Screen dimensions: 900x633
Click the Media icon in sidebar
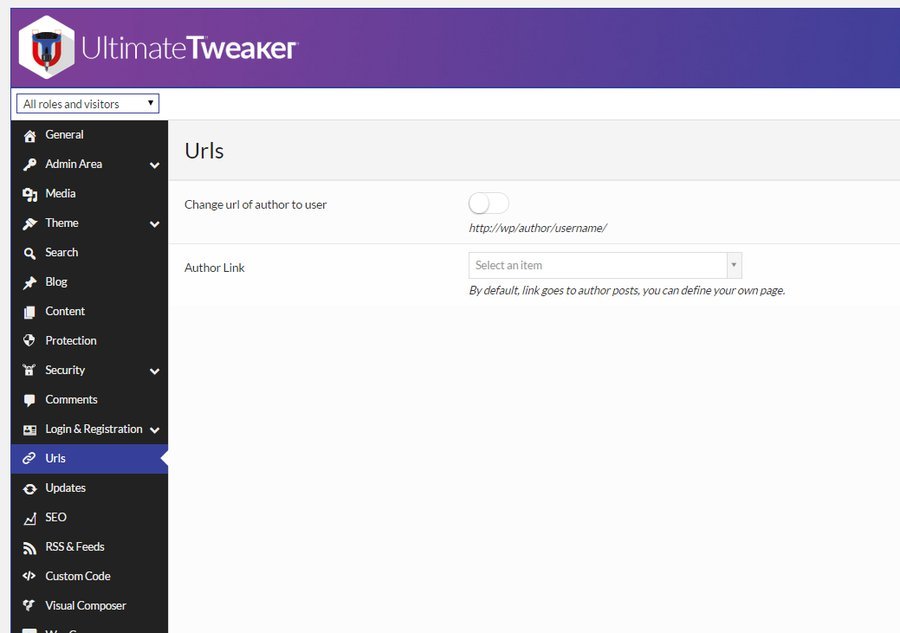30,194
